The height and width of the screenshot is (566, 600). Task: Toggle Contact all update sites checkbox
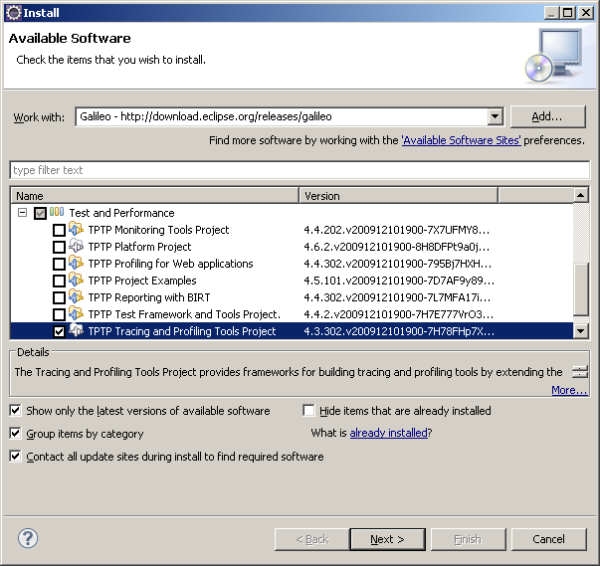click(15, 456)
